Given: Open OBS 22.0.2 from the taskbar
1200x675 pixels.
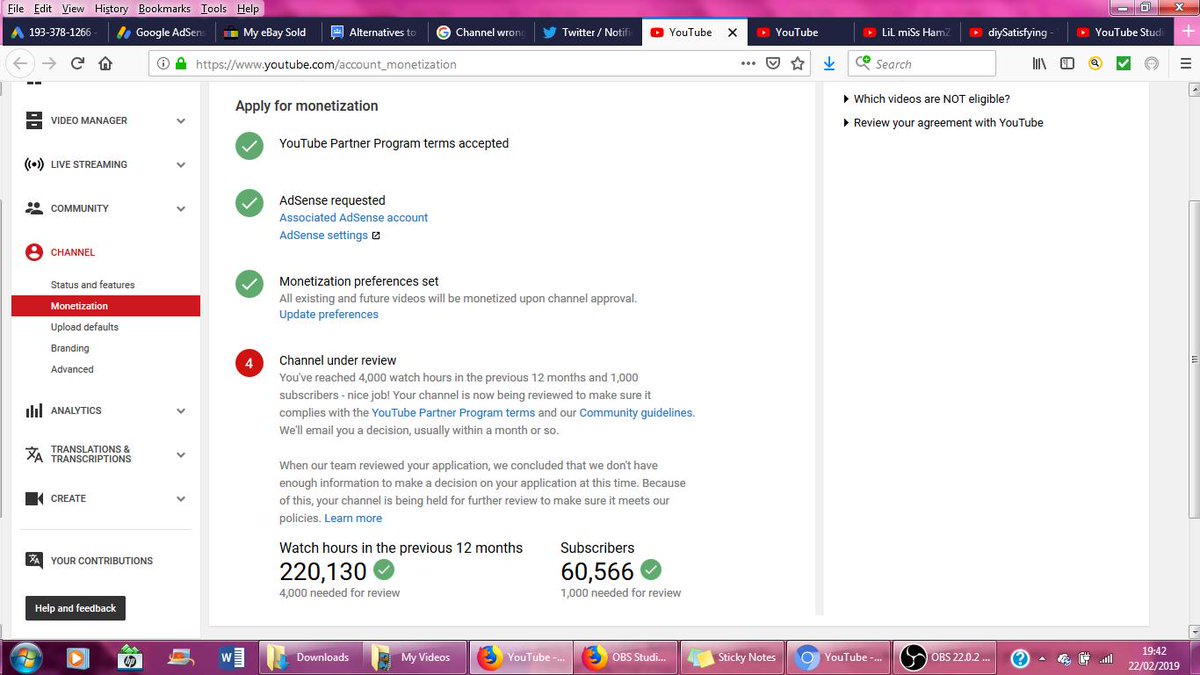Looking at the screenshot, I should pyautogui.click(x=945, y=657).
